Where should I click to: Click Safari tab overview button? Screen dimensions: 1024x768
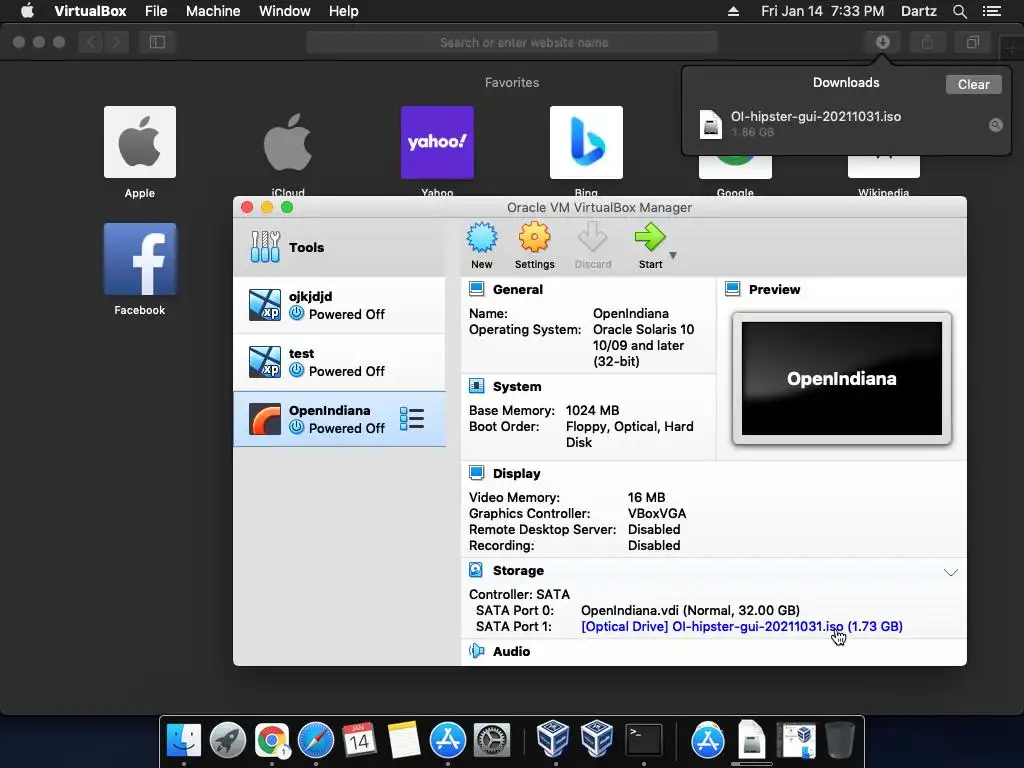coord(972,42)
